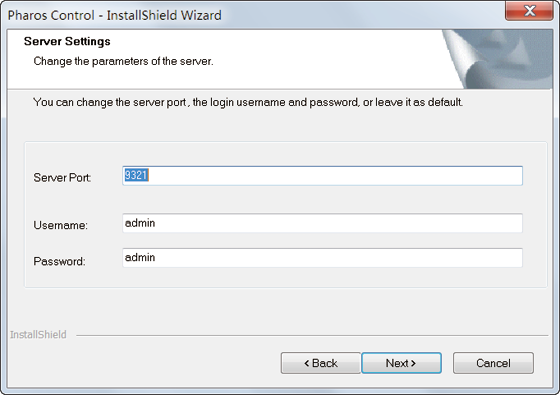Click the InstallShield branding text
The image size is (560, 395).
click(x=38, y=334)
